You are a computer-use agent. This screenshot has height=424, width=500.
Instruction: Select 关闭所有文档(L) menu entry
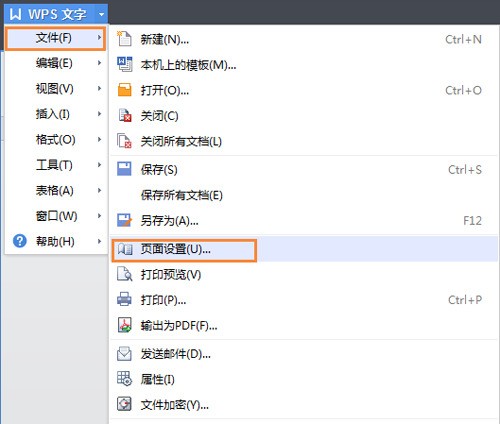point(304,141)
